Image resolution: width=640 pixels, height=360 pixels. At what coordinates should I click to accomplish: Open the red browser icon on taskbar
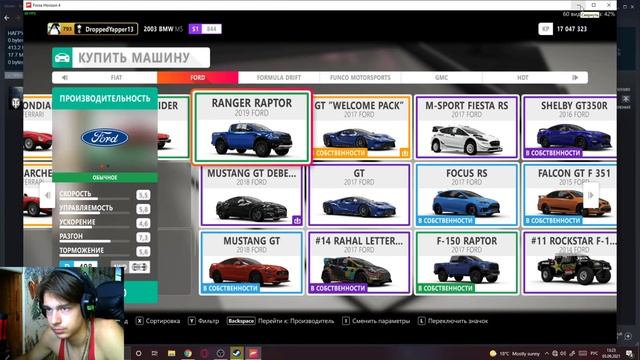click(204, 353)
